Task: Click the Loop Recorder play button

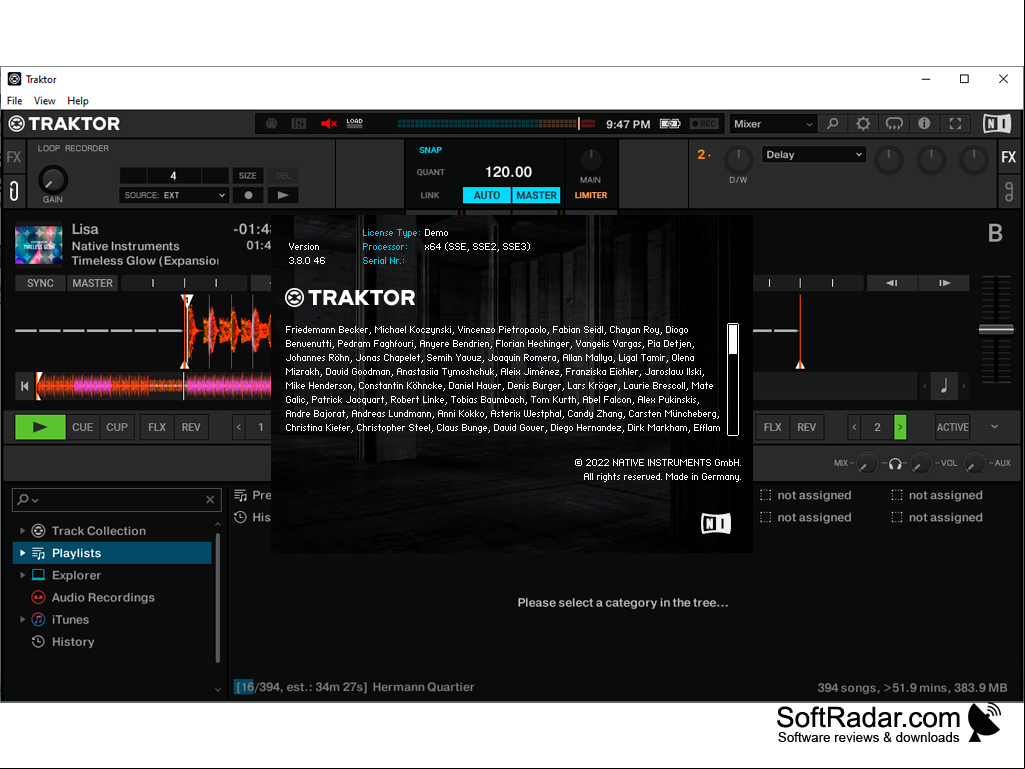Action: [x=283, y=195]
